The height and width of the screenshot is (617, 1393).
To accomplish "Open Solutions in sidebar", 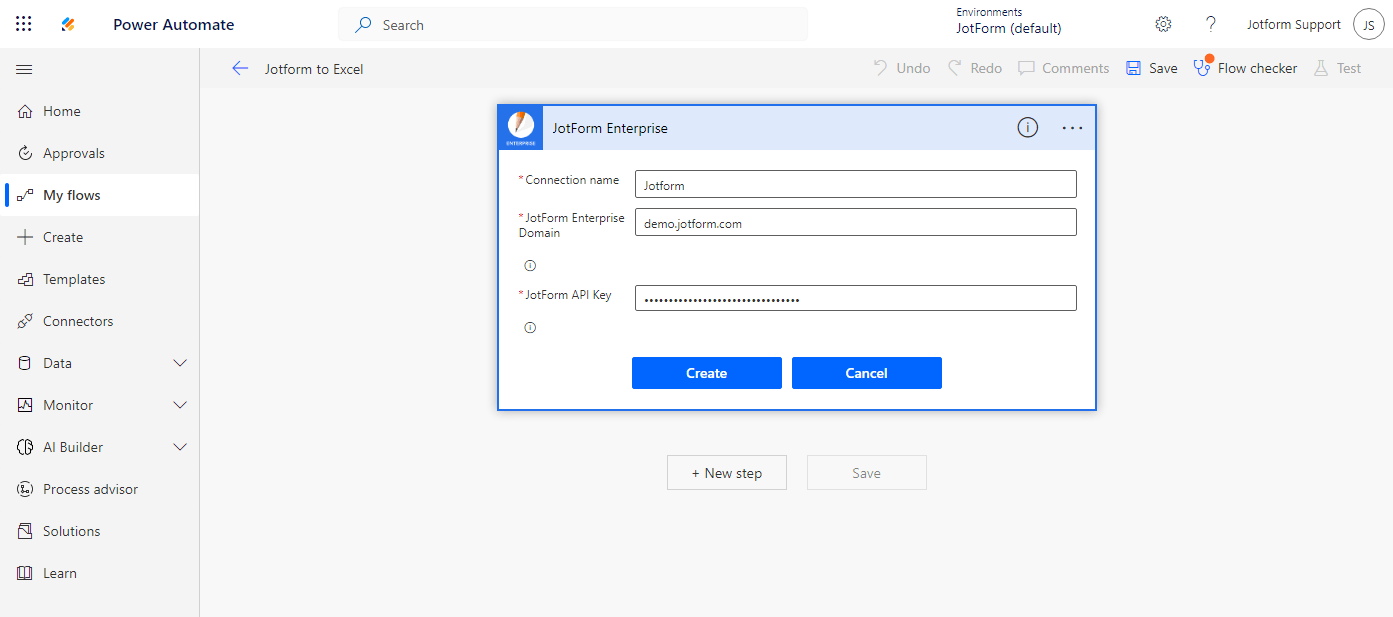I will (x=100, y=531).
